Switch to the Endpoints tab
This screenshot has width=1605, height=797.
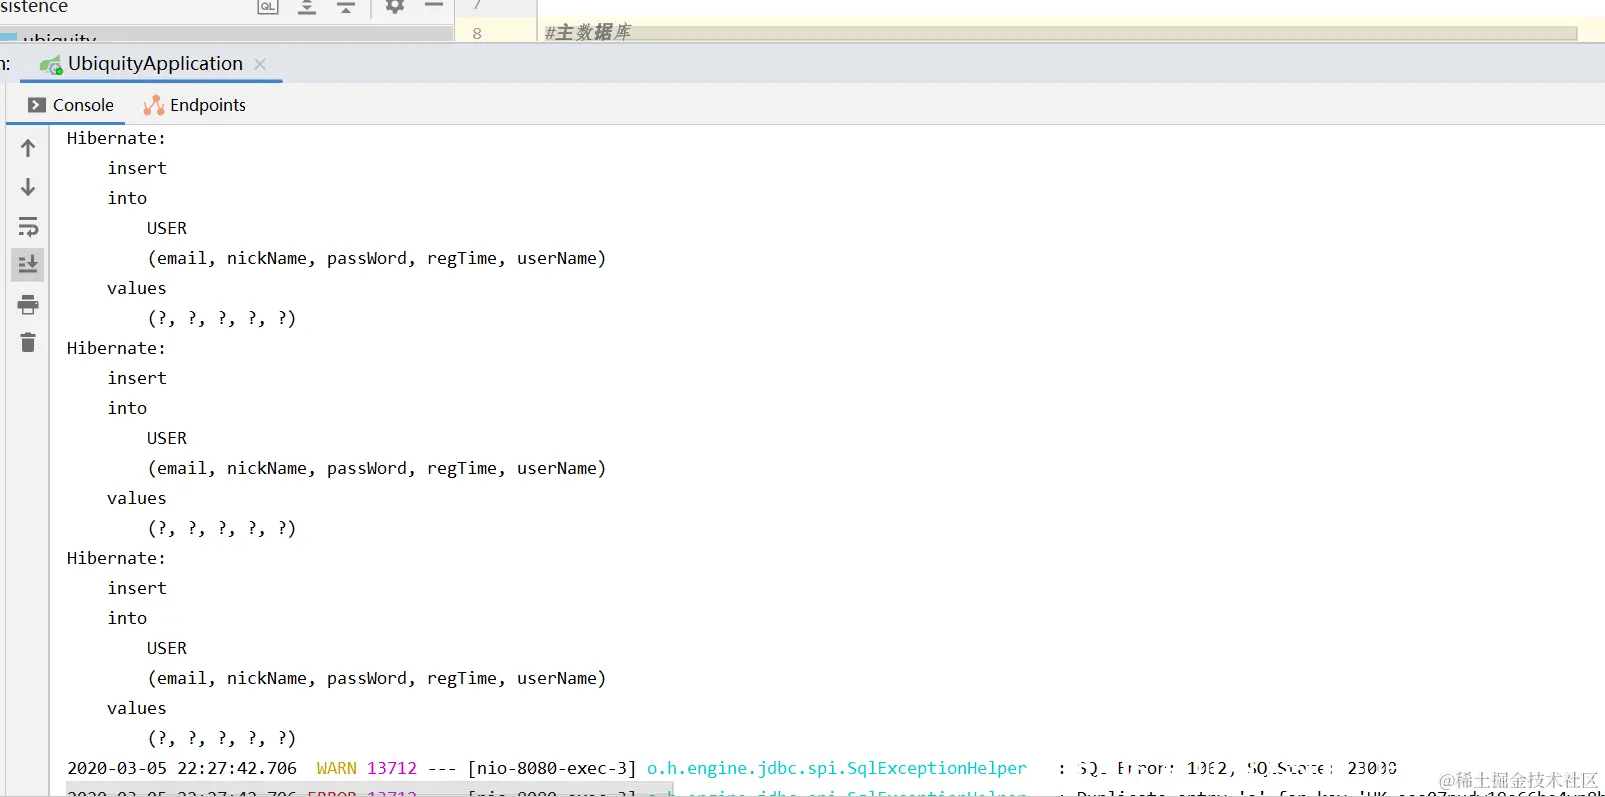coord(194,105)
